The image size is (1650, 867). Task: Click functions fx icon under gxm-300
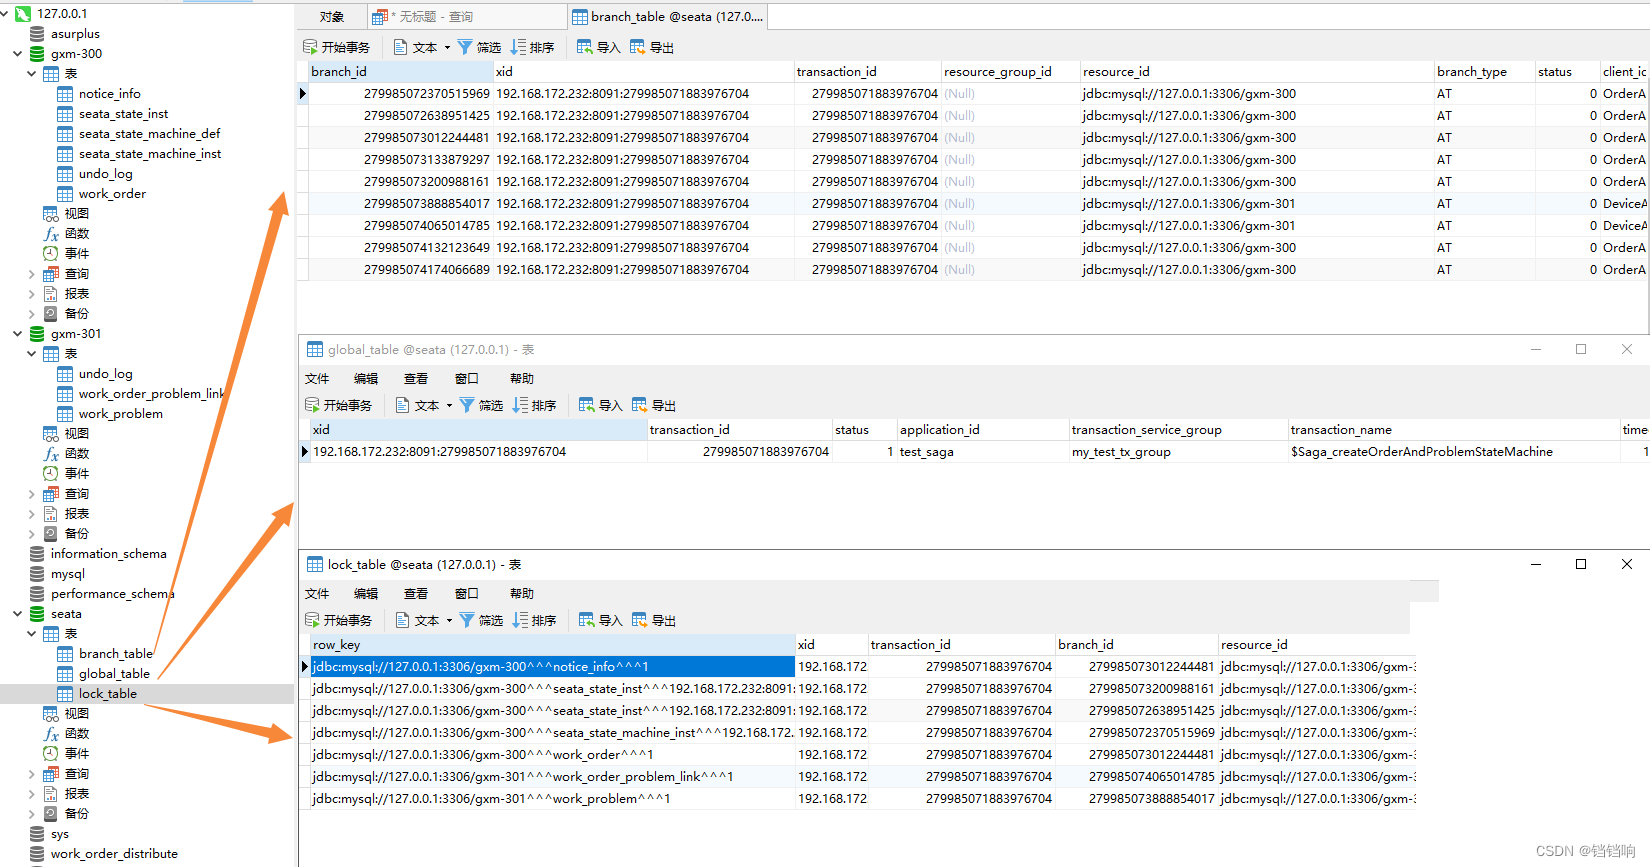tap(50, 234)
